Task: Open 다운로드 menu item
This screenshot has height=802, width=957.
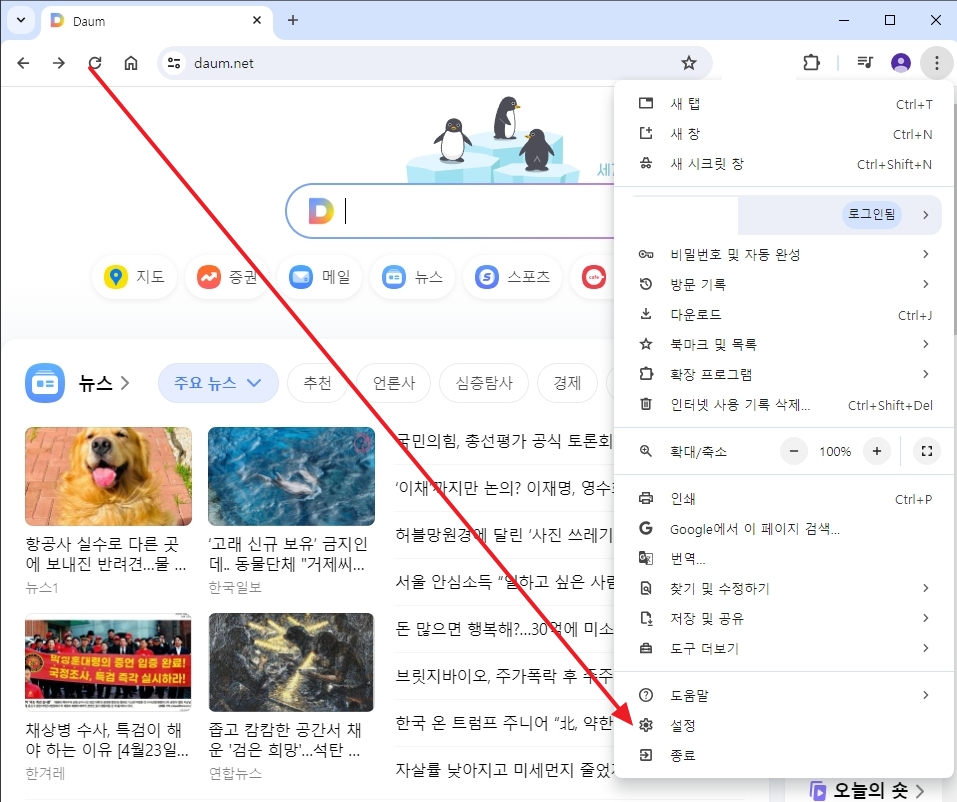Action: pyautogui.click(x=784, y=314)
